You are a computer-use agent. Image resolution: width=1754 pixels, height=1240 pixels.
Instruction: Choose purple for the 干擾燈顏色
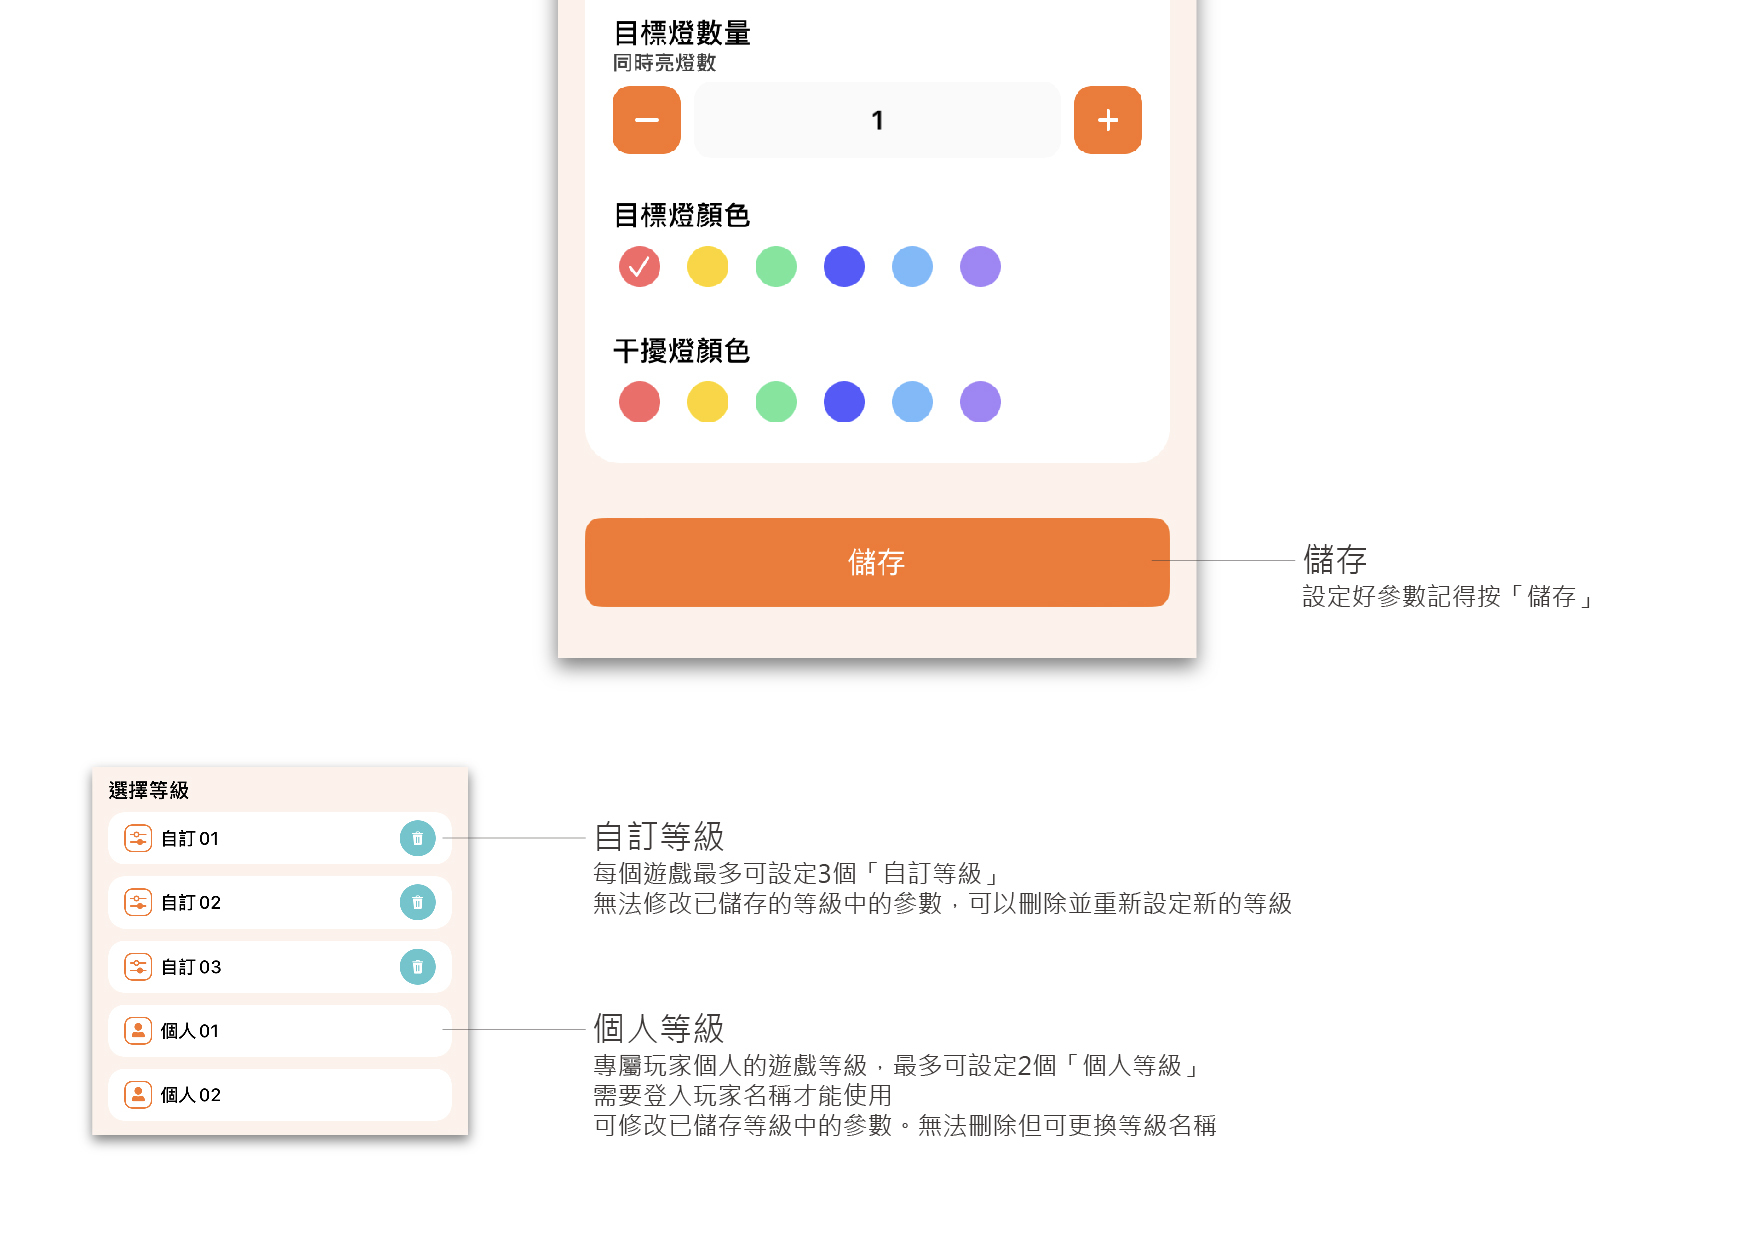tap(980, 401)
